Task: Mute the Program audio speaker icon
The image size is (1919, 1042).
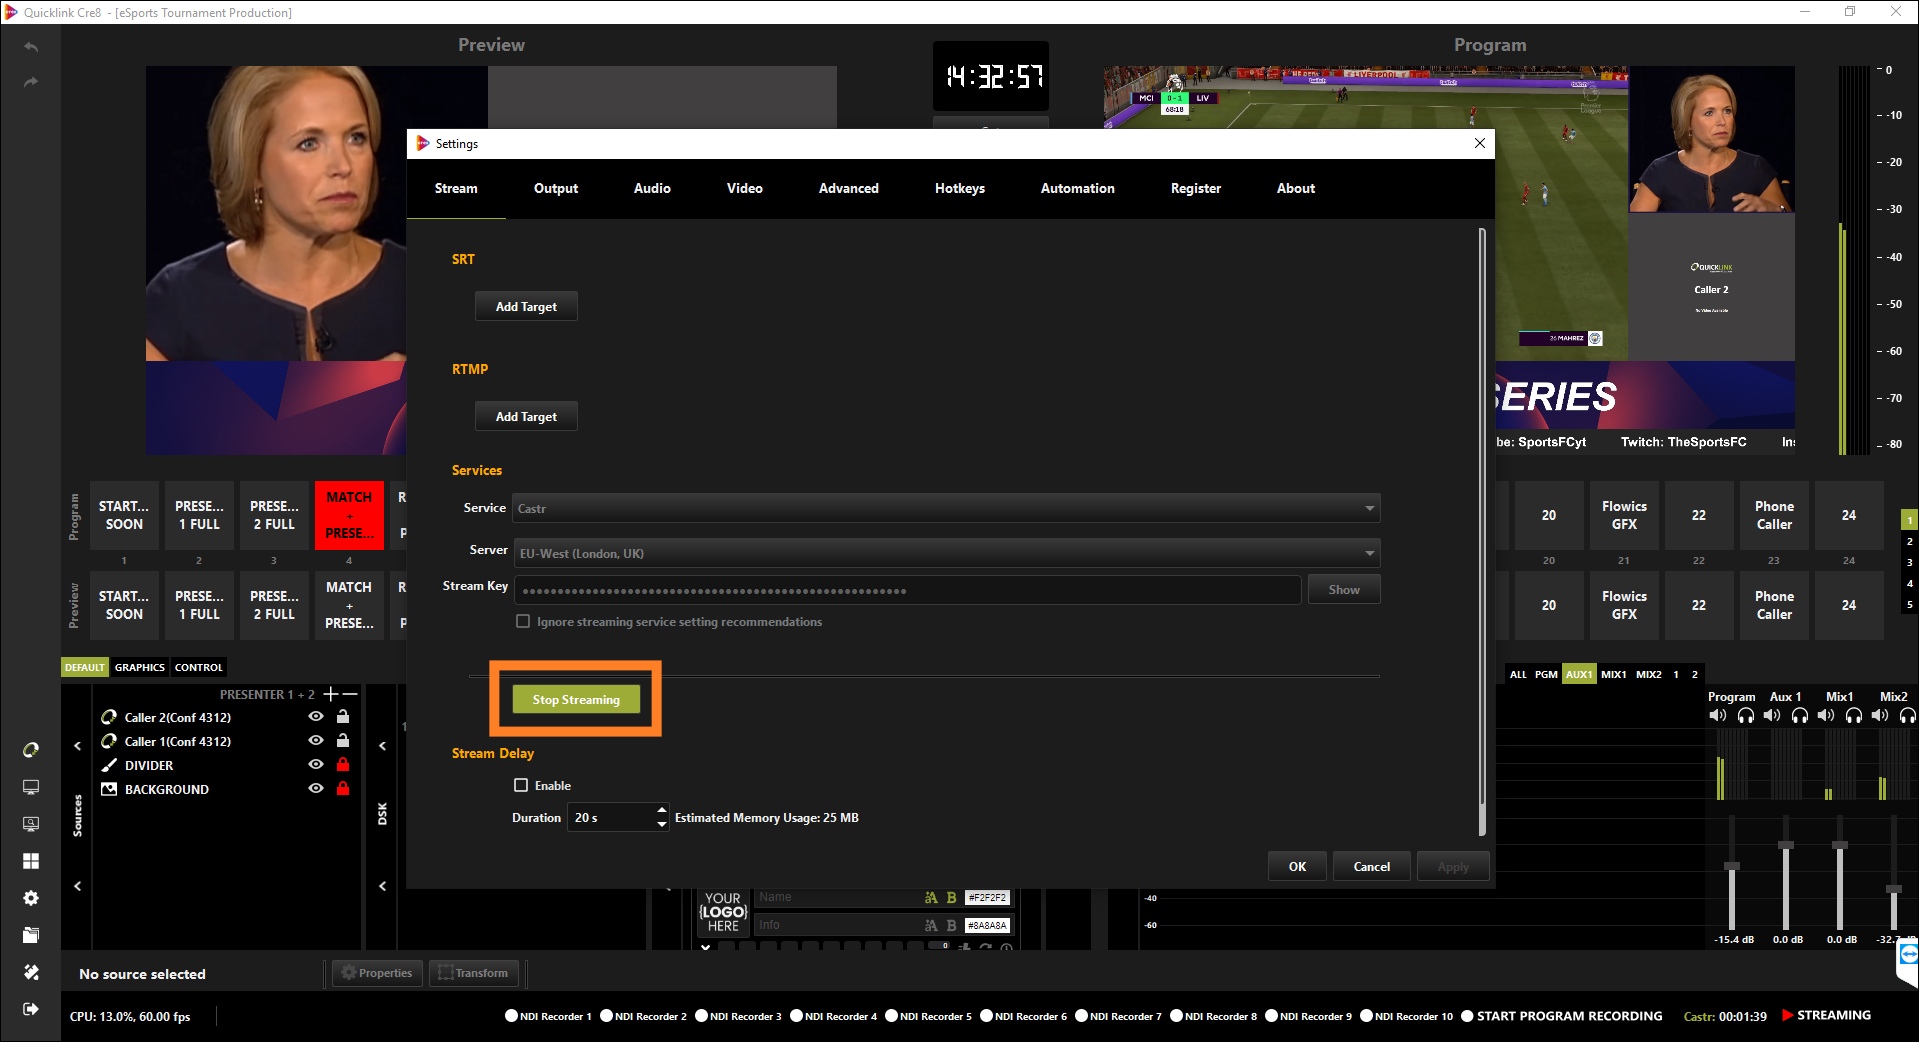Action: click(1718, 715)
